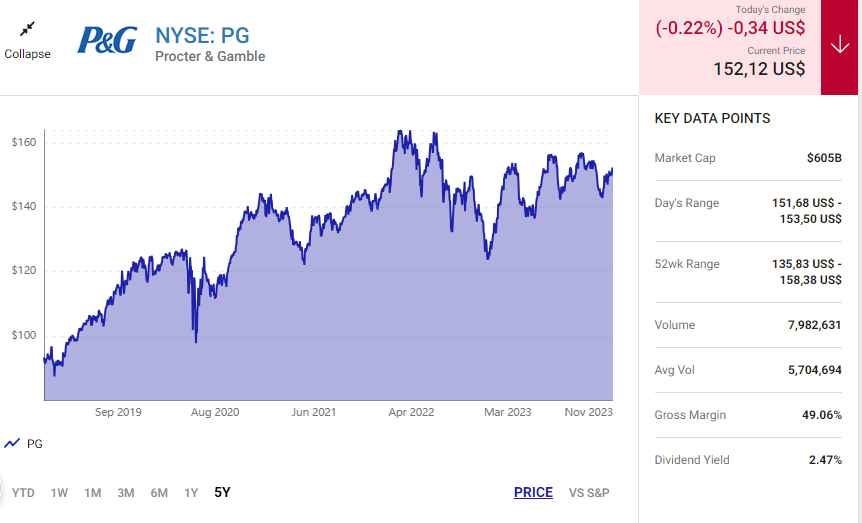862x523 pixels.
Task: Click the Procter & Gamble company name
Action: point(210,57)
